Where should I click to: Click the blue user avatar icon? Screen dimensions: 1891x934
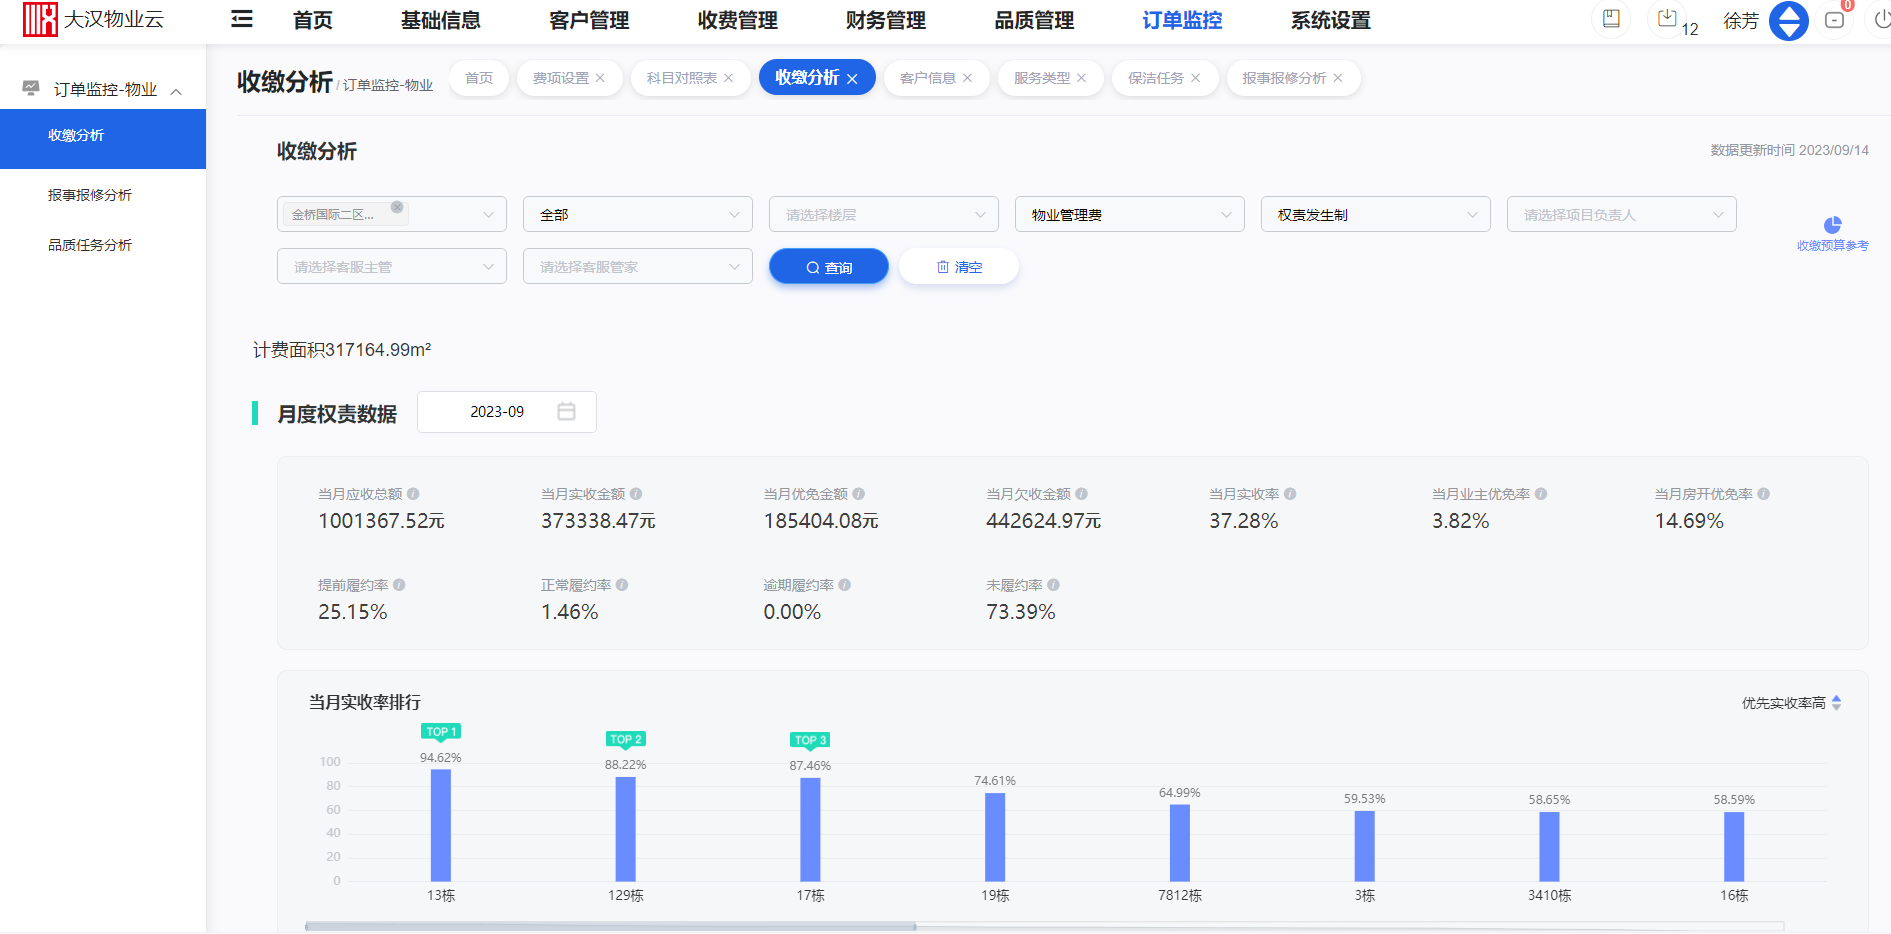point(1789,20)
